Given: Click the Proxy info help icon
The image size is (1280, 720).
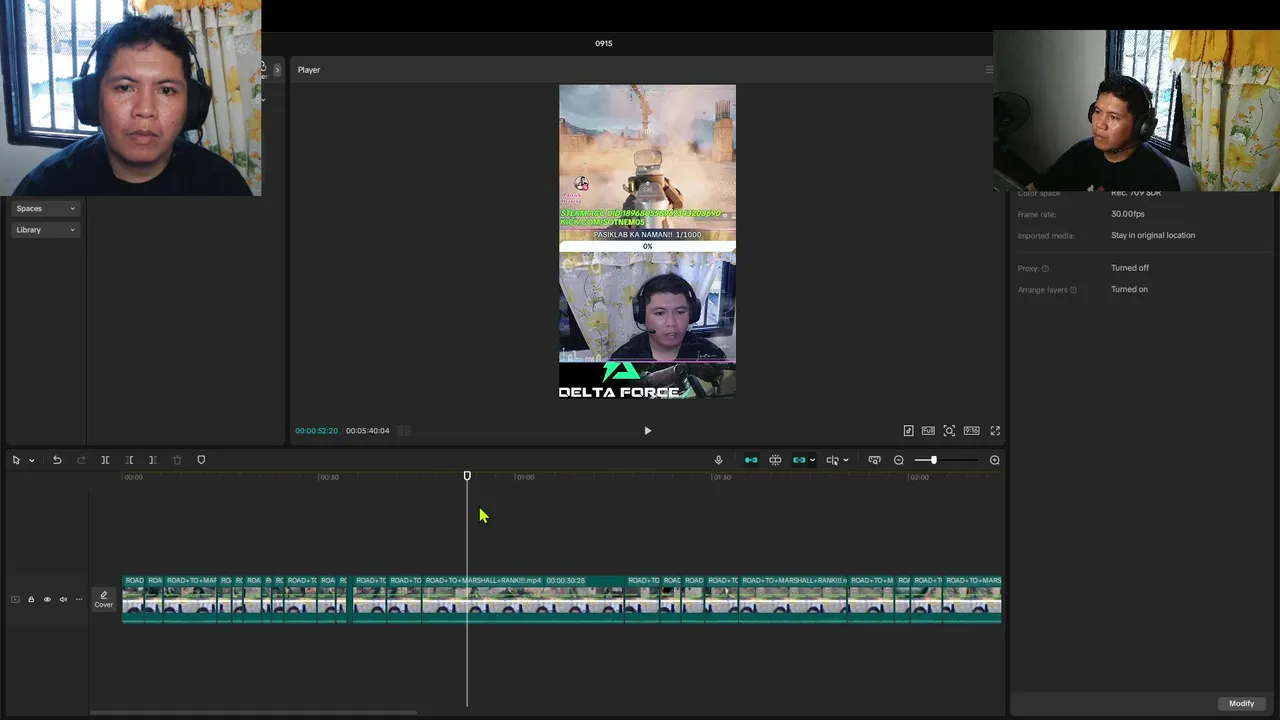Looking at the screenshot, I should (x=1045, y=269).
